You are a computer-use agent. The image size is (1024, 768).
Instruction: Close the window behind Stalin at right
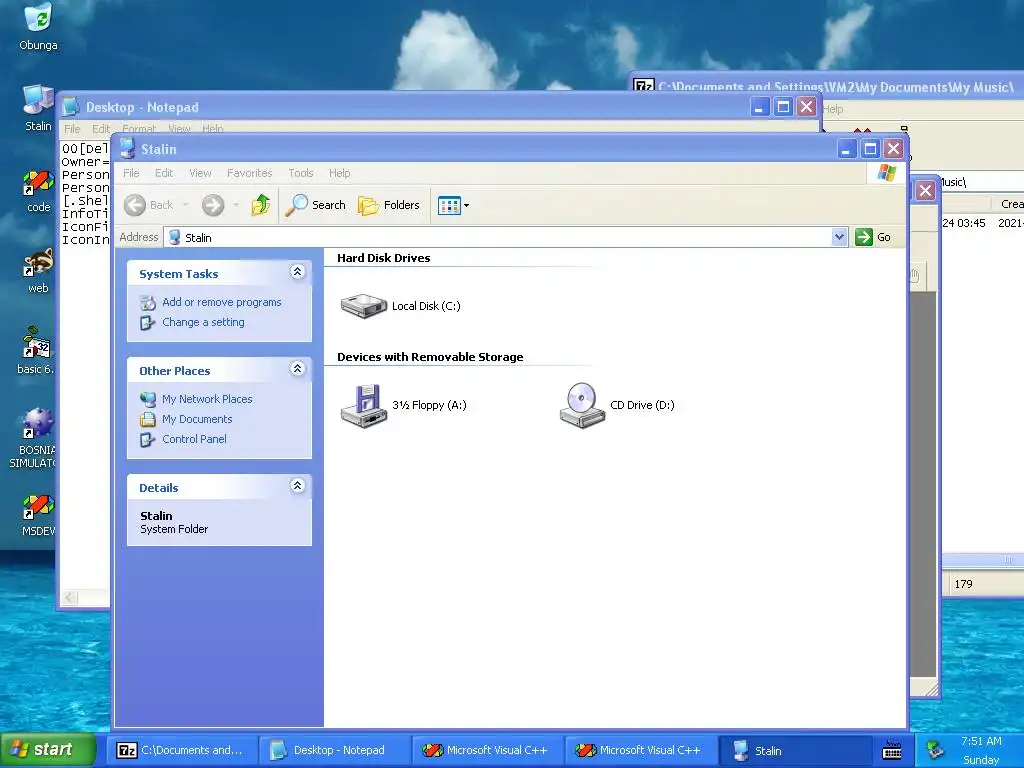(925, 191)
